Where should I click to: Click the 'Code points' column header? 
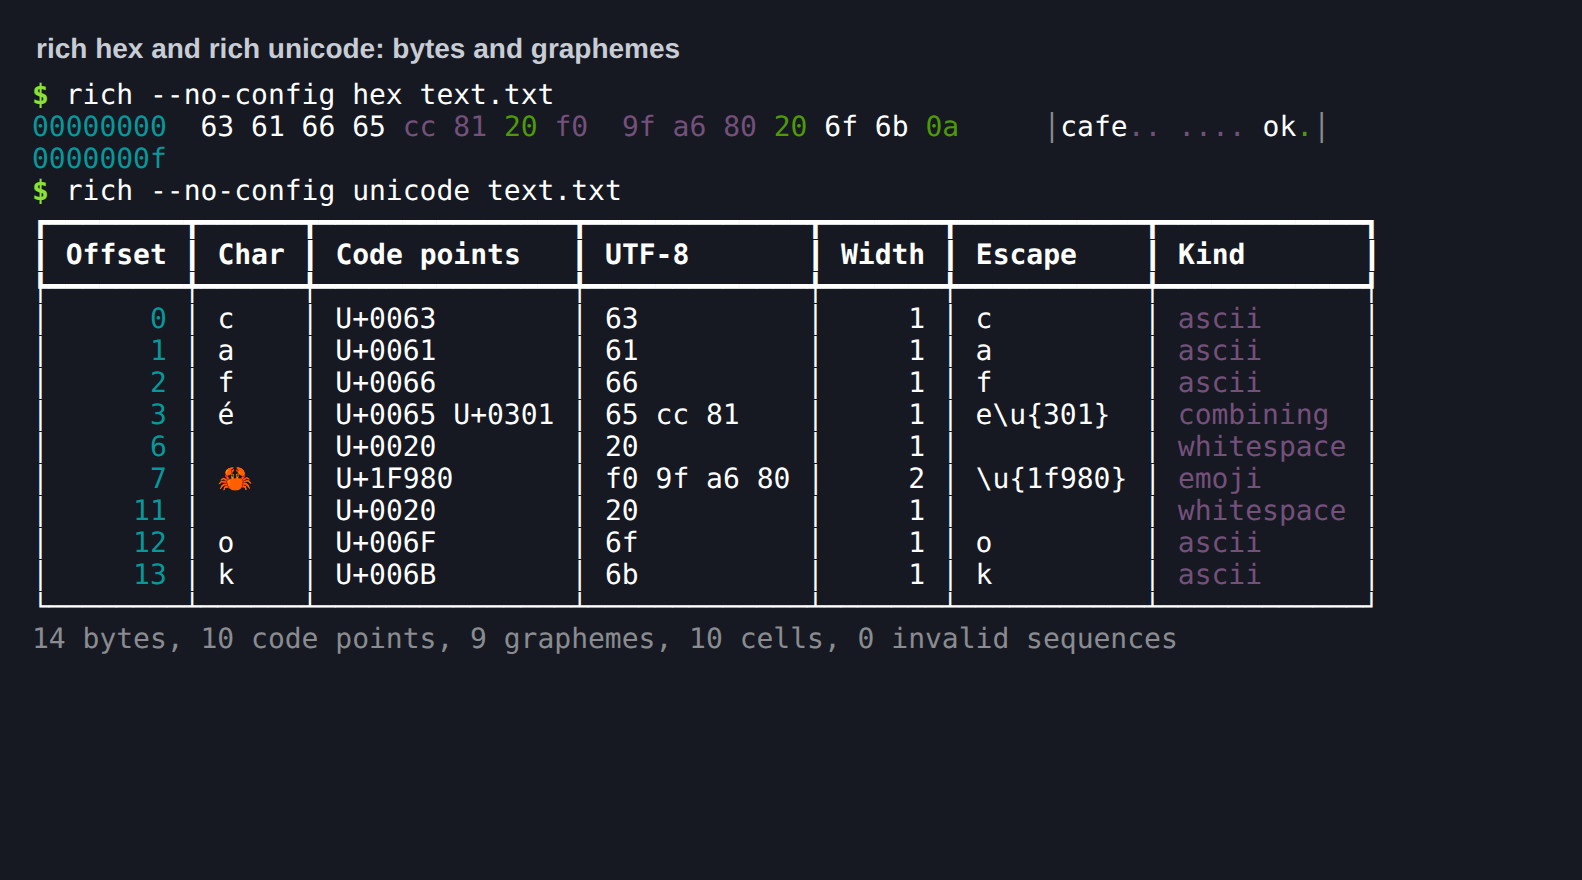pyautogui.click(x=428, y=255)
